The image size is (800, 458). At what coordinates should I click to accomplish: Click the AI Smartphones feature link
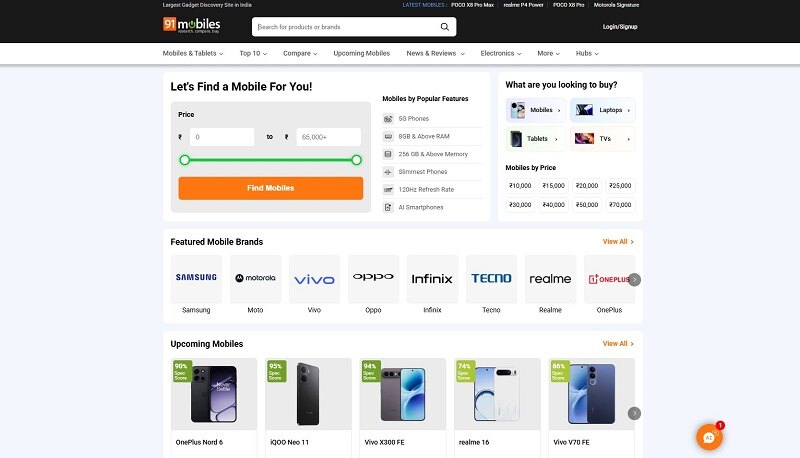pos(420,207)
